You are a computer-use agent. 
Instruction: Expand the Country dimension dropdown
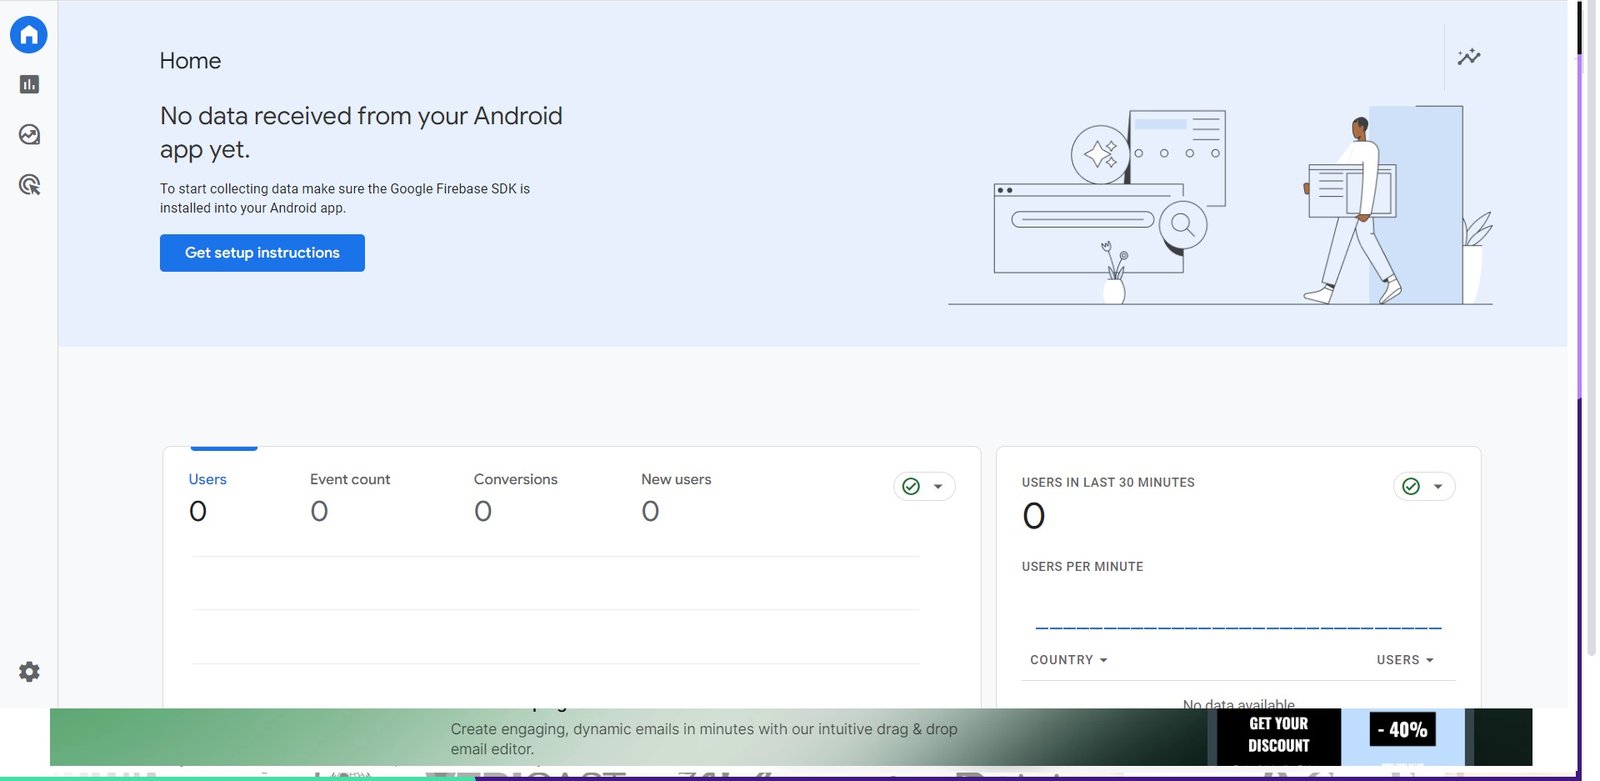point(1069,660)
